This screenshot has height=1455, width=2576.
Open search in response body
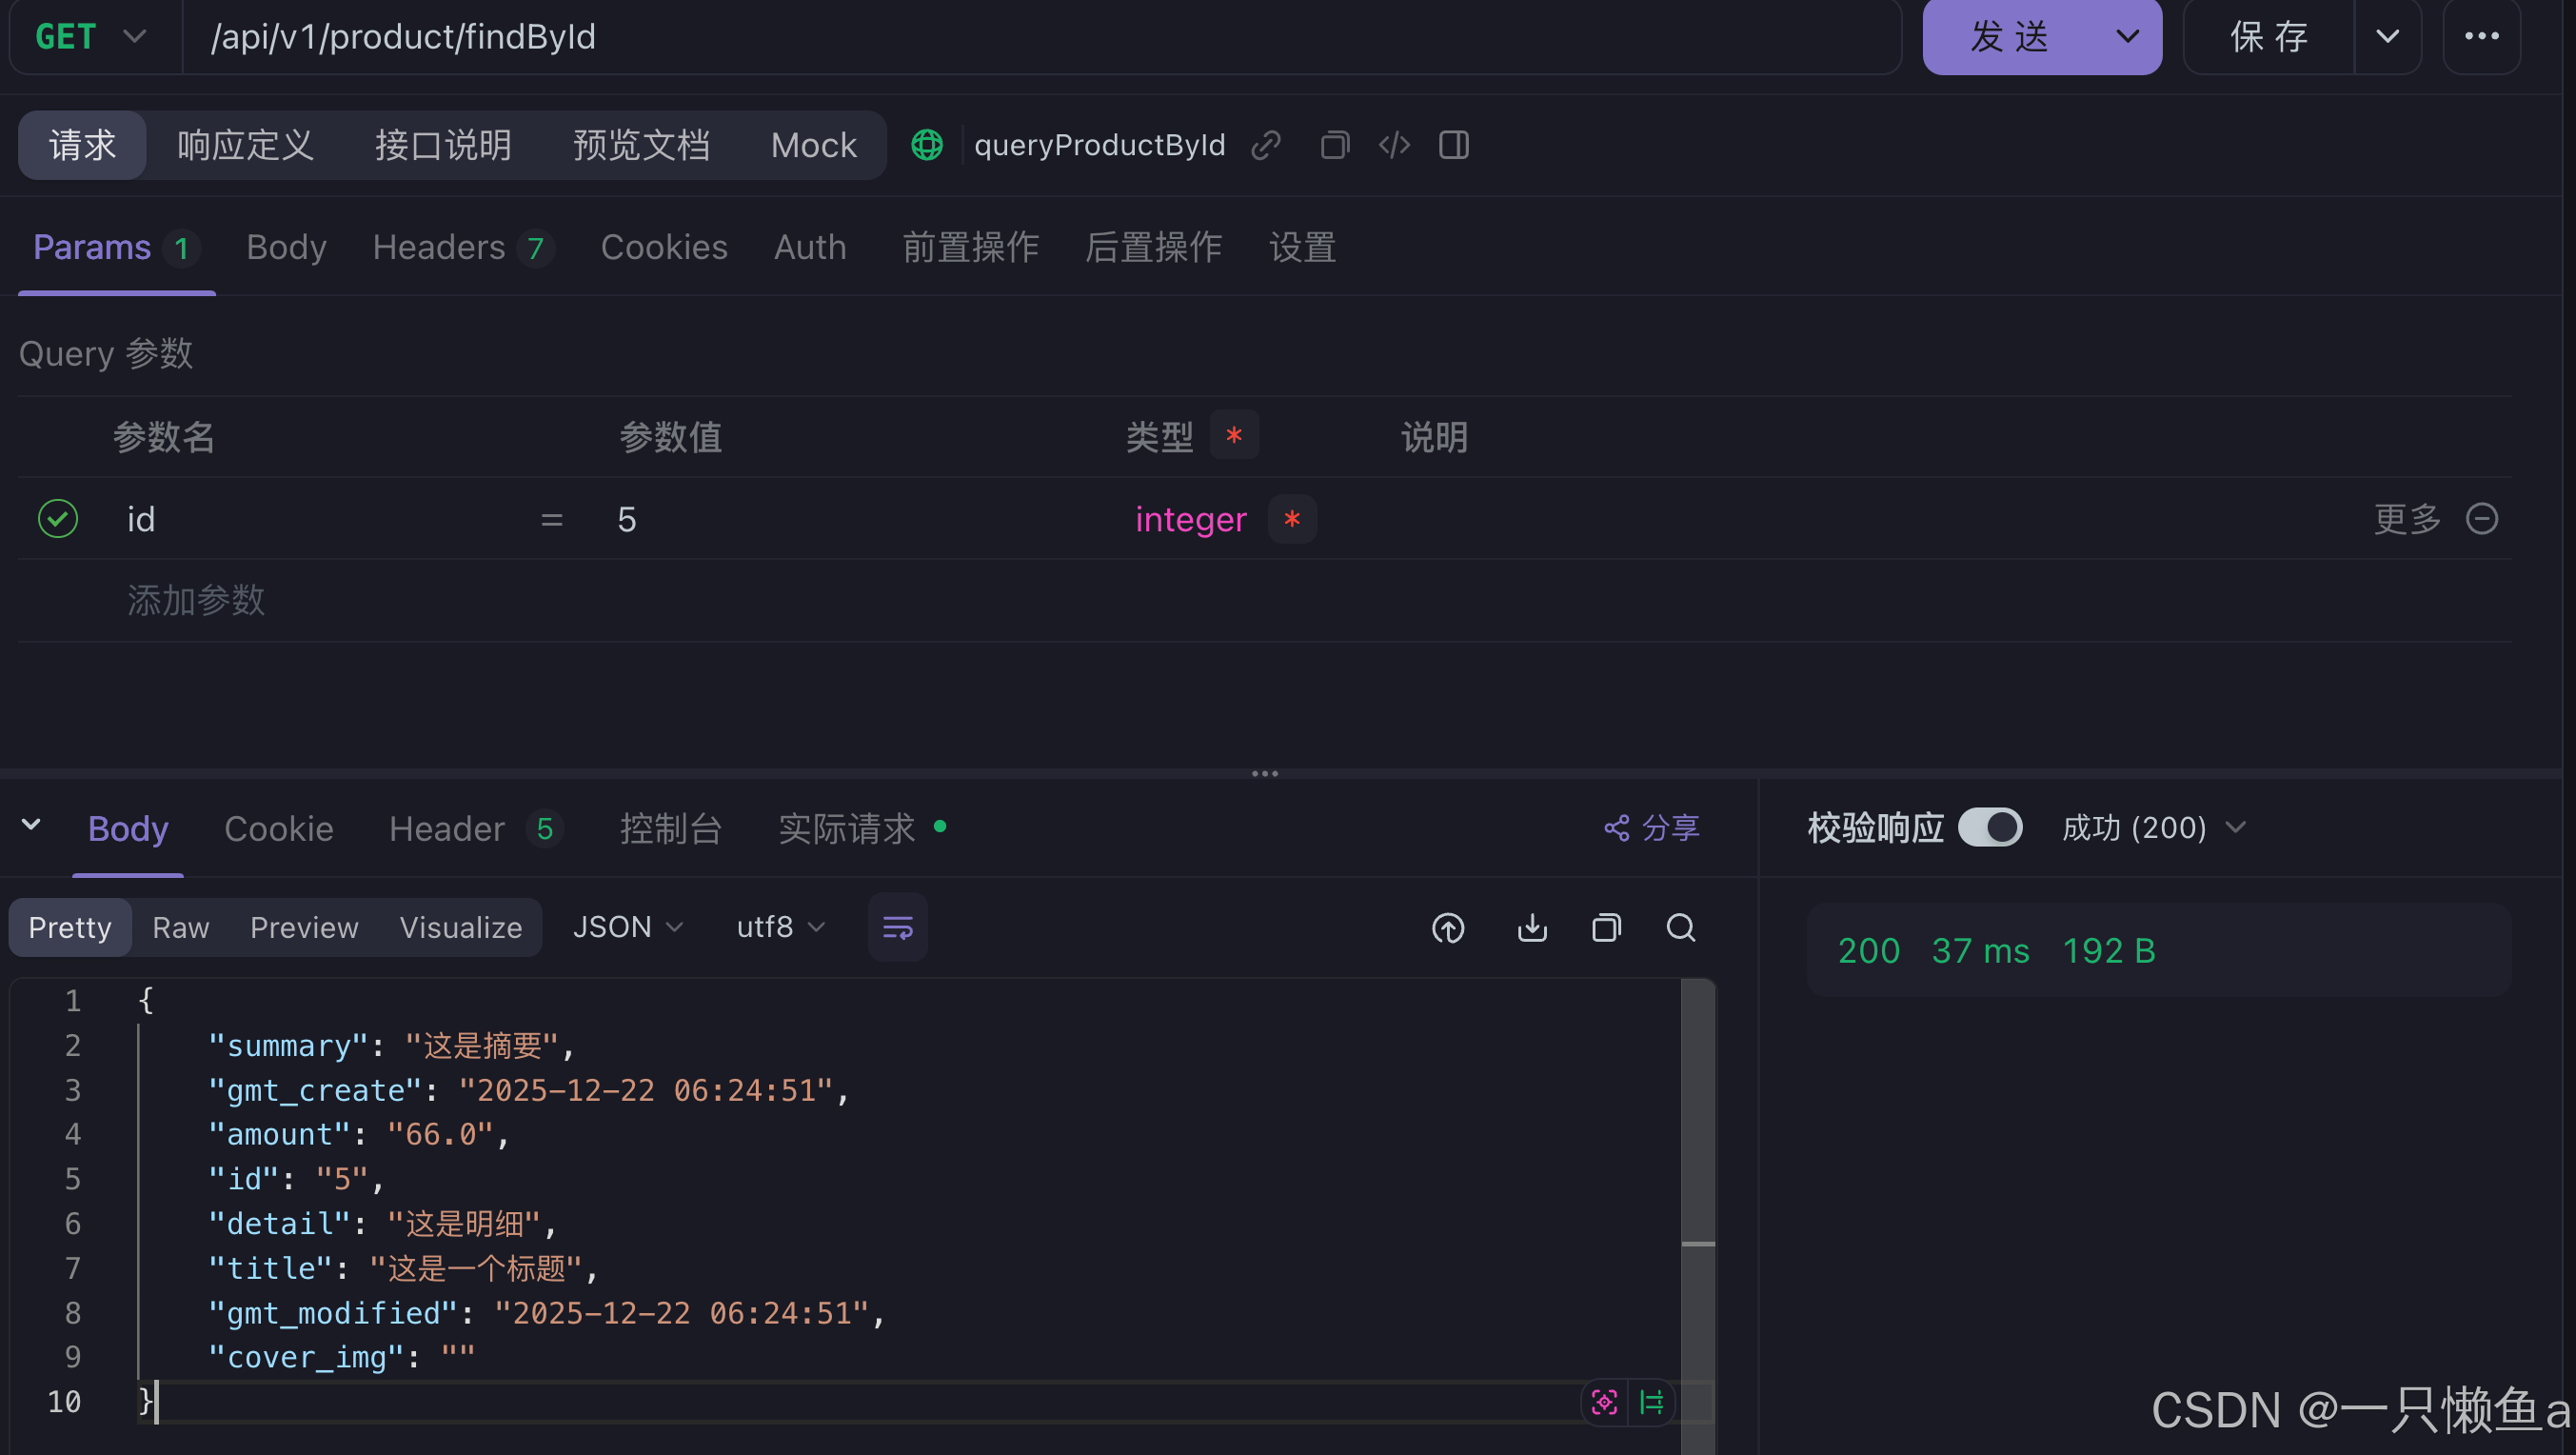(x=1680, y=928)
